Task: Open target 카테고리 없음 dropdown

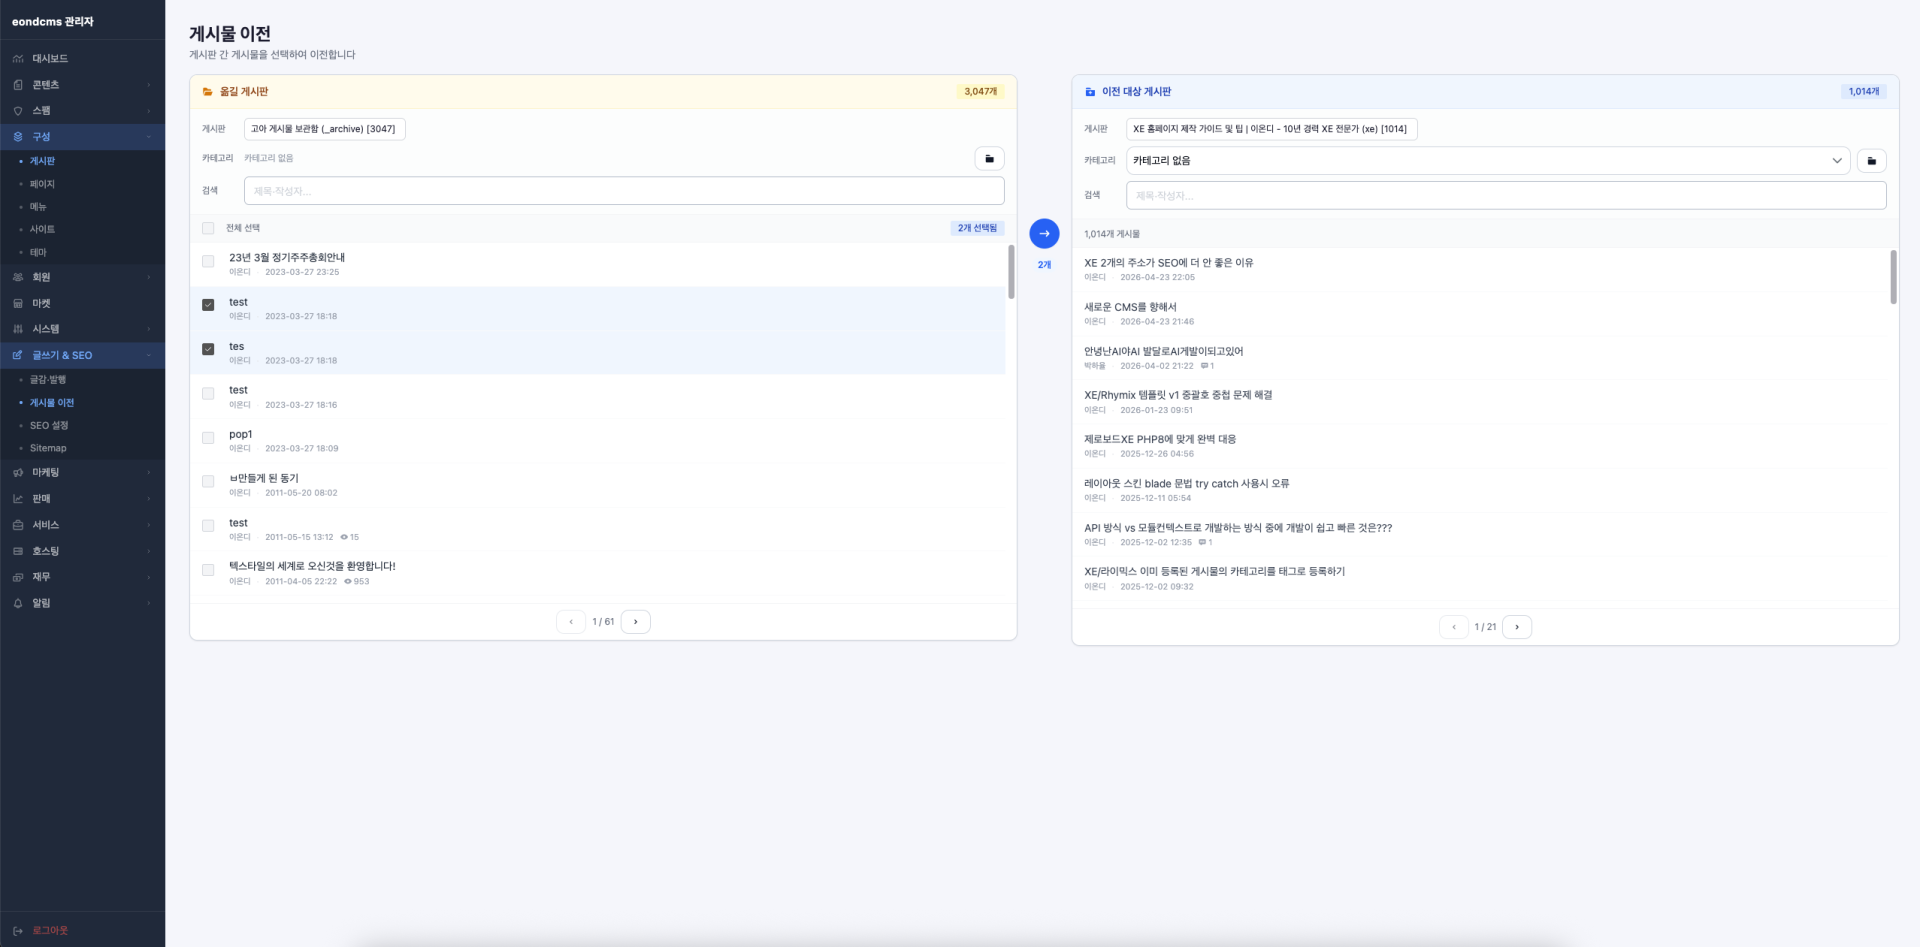Action: tap(1487, 160)
